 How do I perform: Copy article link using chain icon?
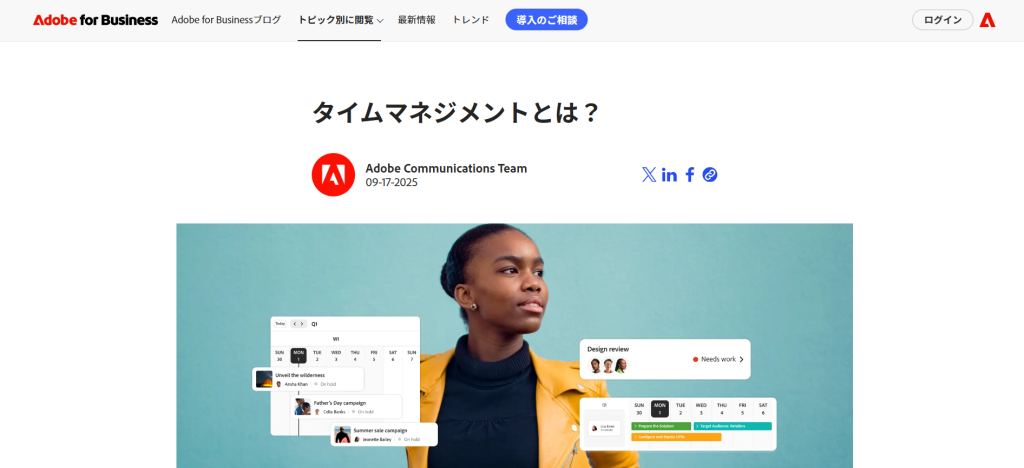(x=710, y=174)
